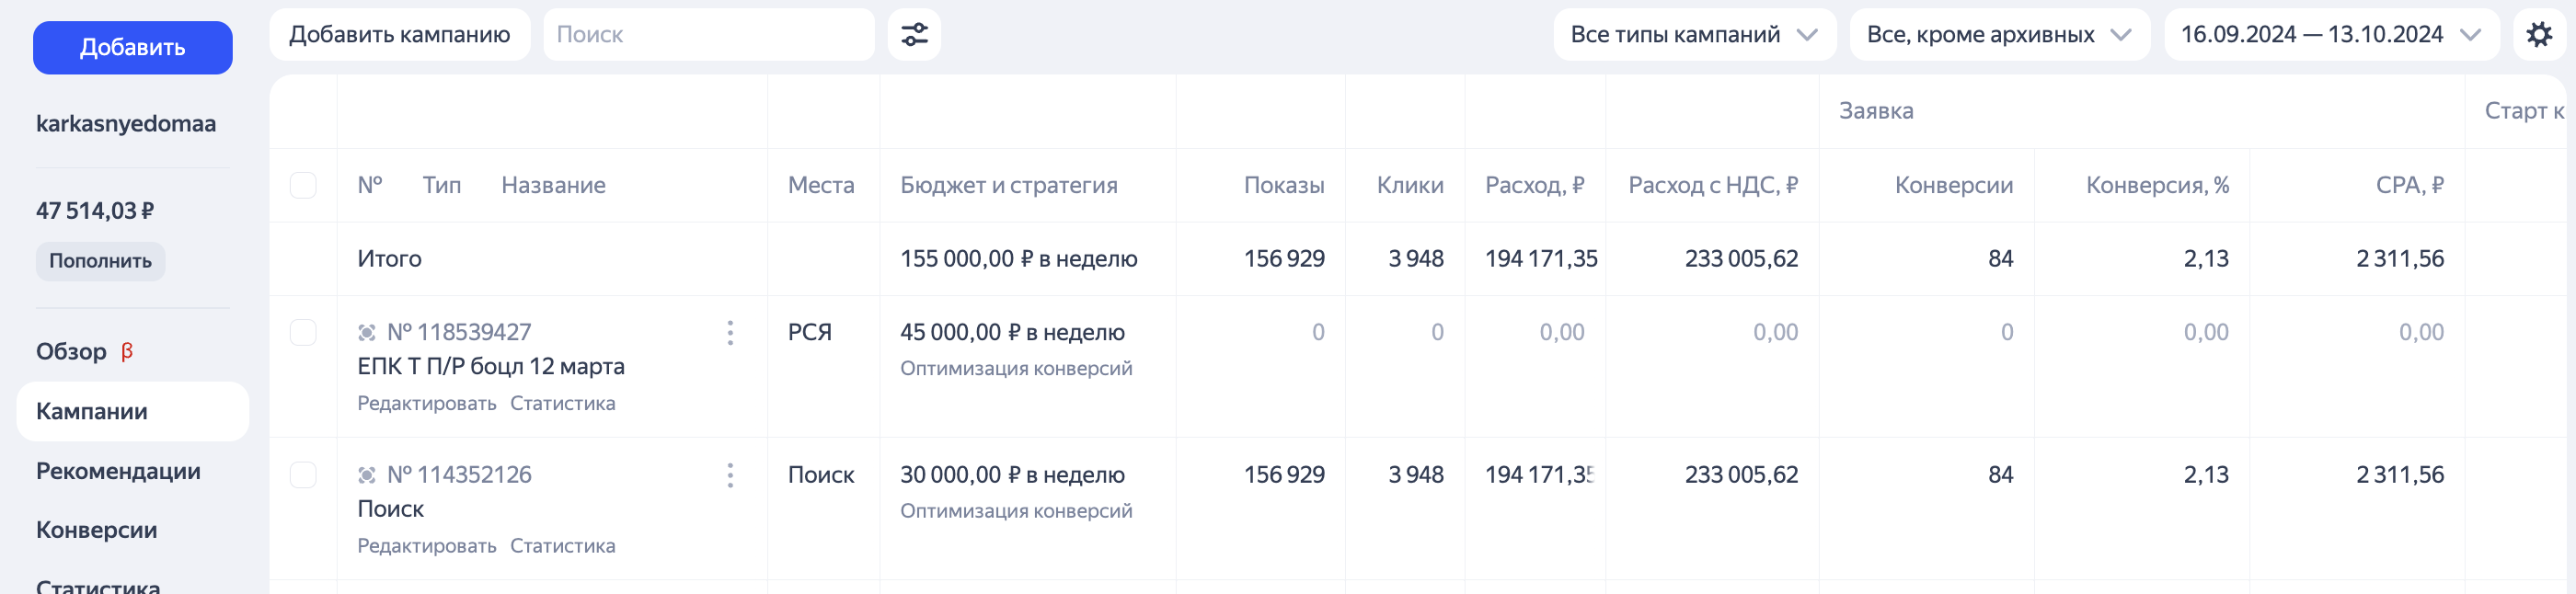Click the Добавить кампанию button
The height and width of the screenshot is (594, 2576).
(x=400, y=33)
